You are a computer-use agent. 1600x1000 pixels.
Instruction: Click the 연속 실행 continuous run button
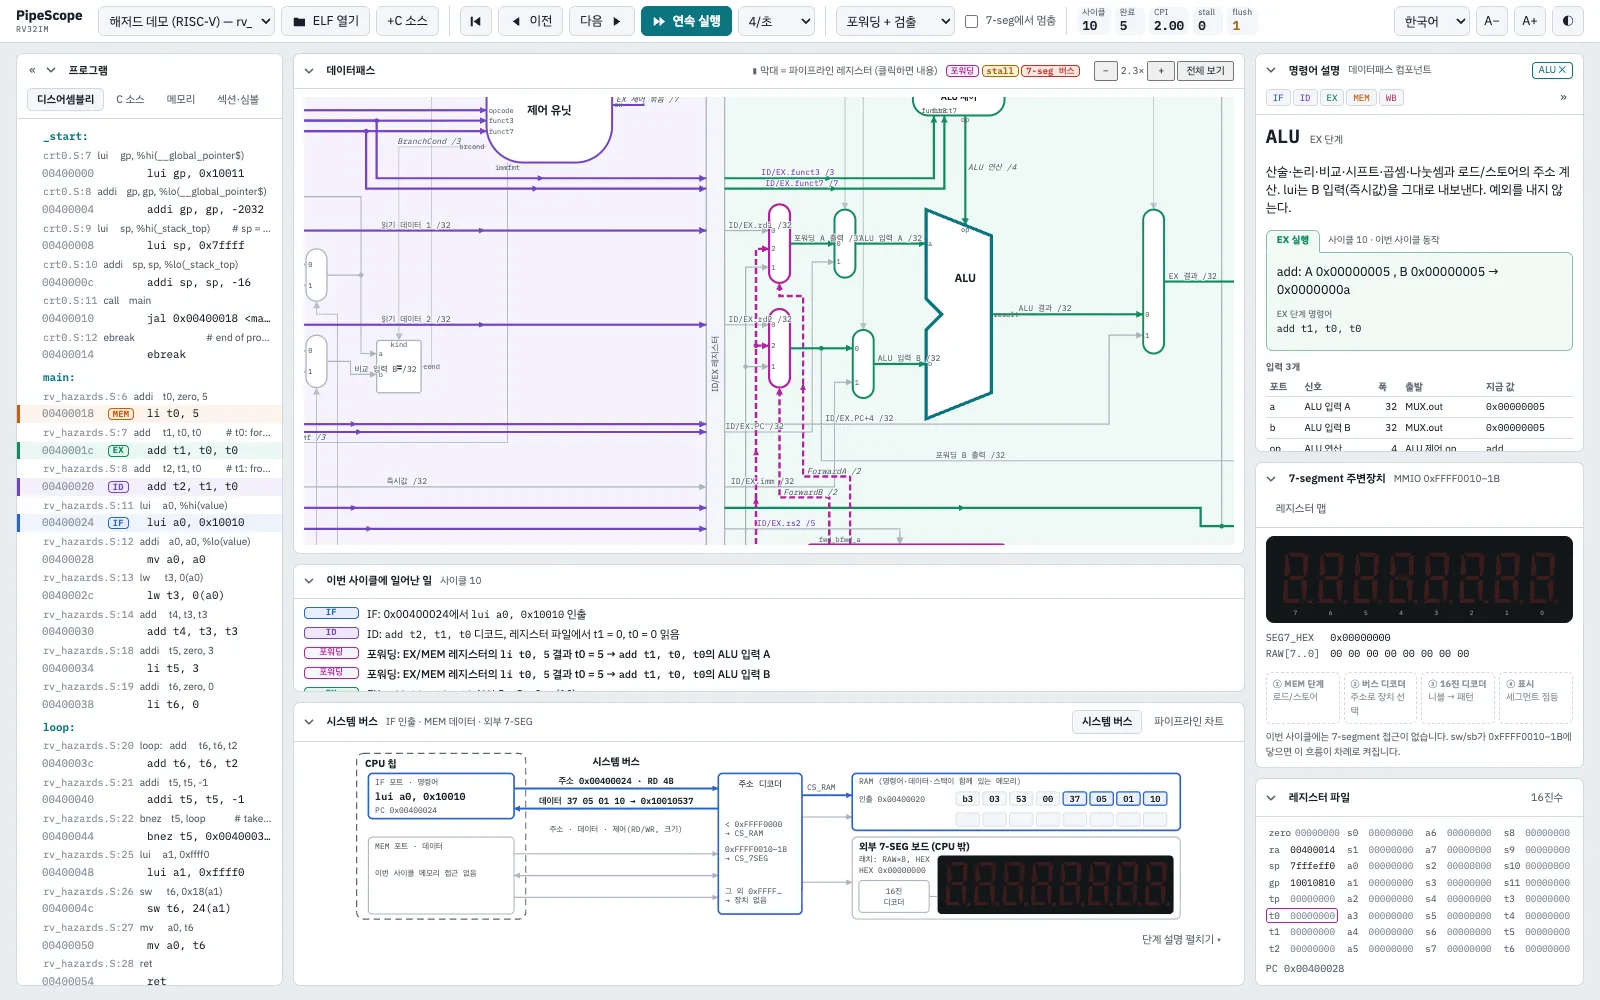[686, 21]
